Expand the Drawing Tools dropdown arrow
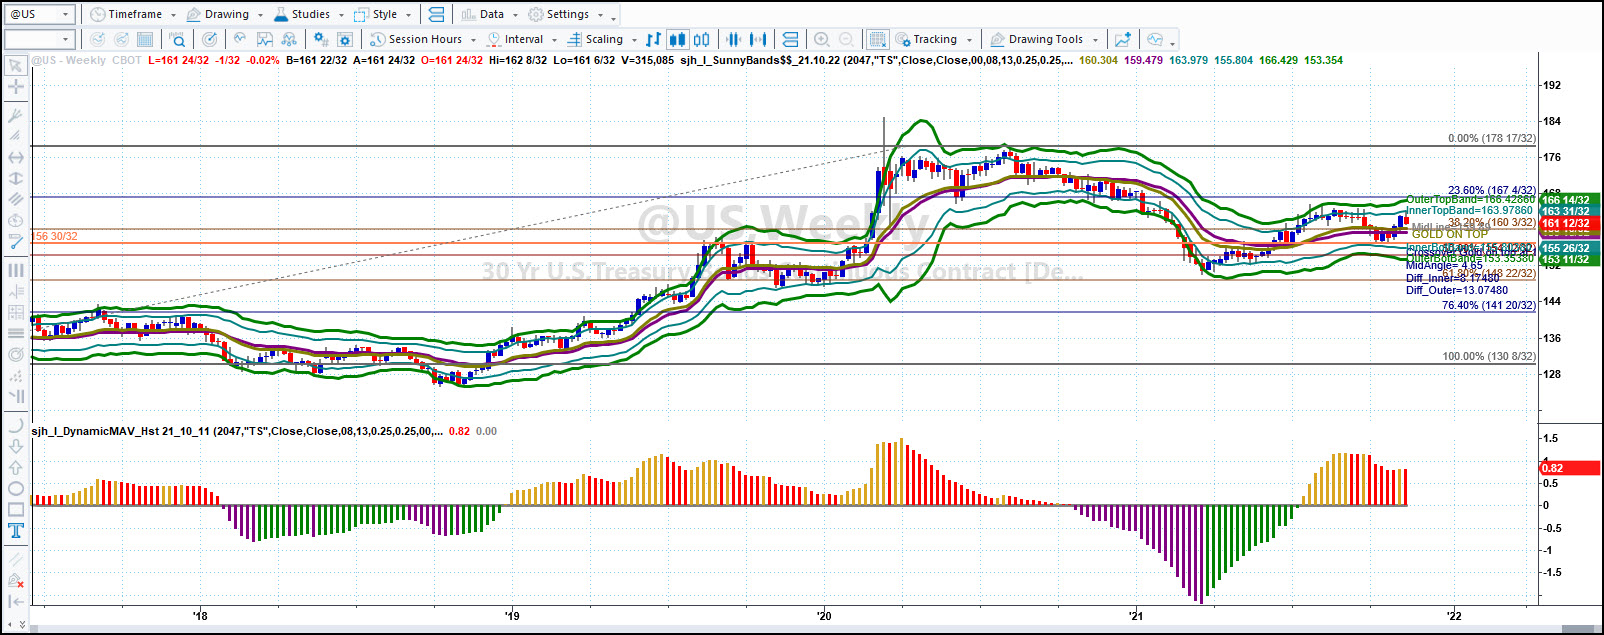The image size is (1604, 635). [1095, 40]
